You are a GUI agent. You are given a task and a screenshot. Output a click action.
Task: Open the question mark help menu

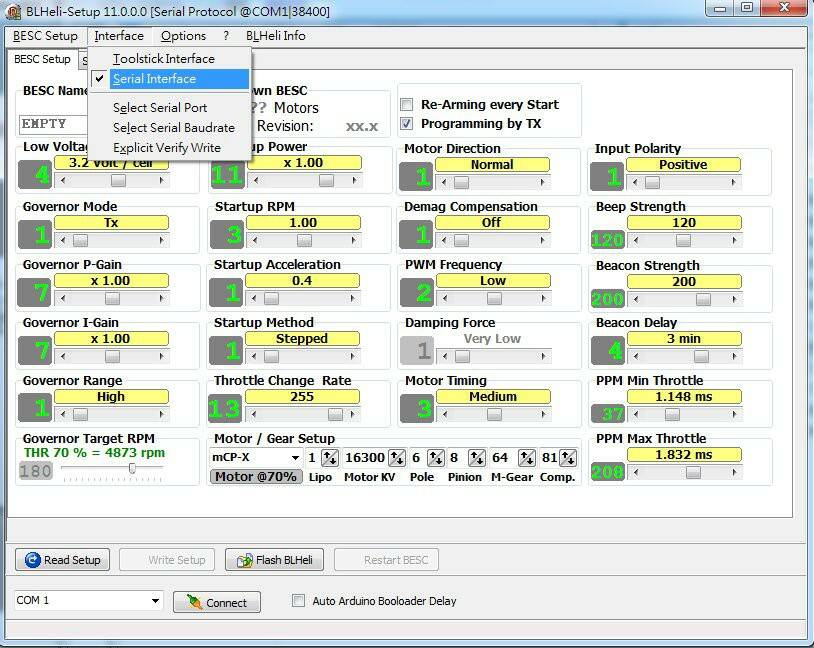226,36
